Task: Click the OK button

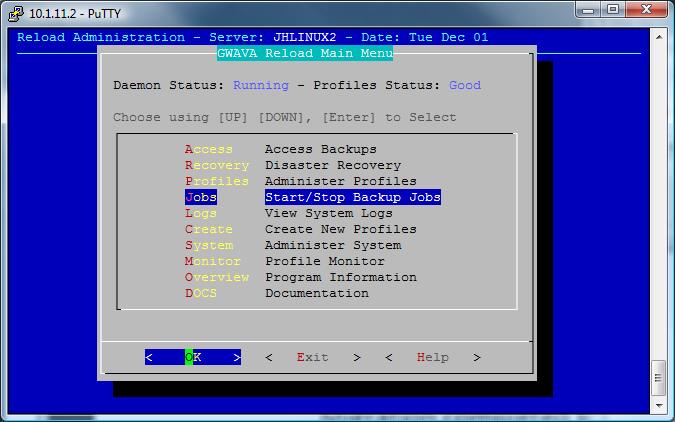Action: pyautogui.click(x=193, y=357)
